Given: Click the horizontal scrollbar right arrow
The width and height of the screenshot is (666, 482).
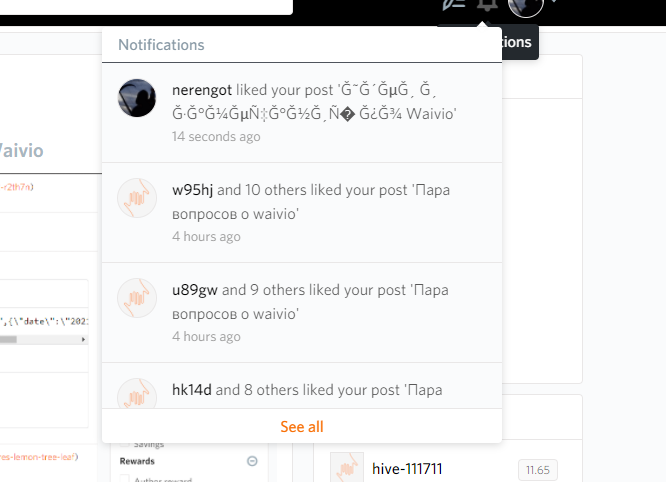Looking at the screenshot, I should click(85, 340).
